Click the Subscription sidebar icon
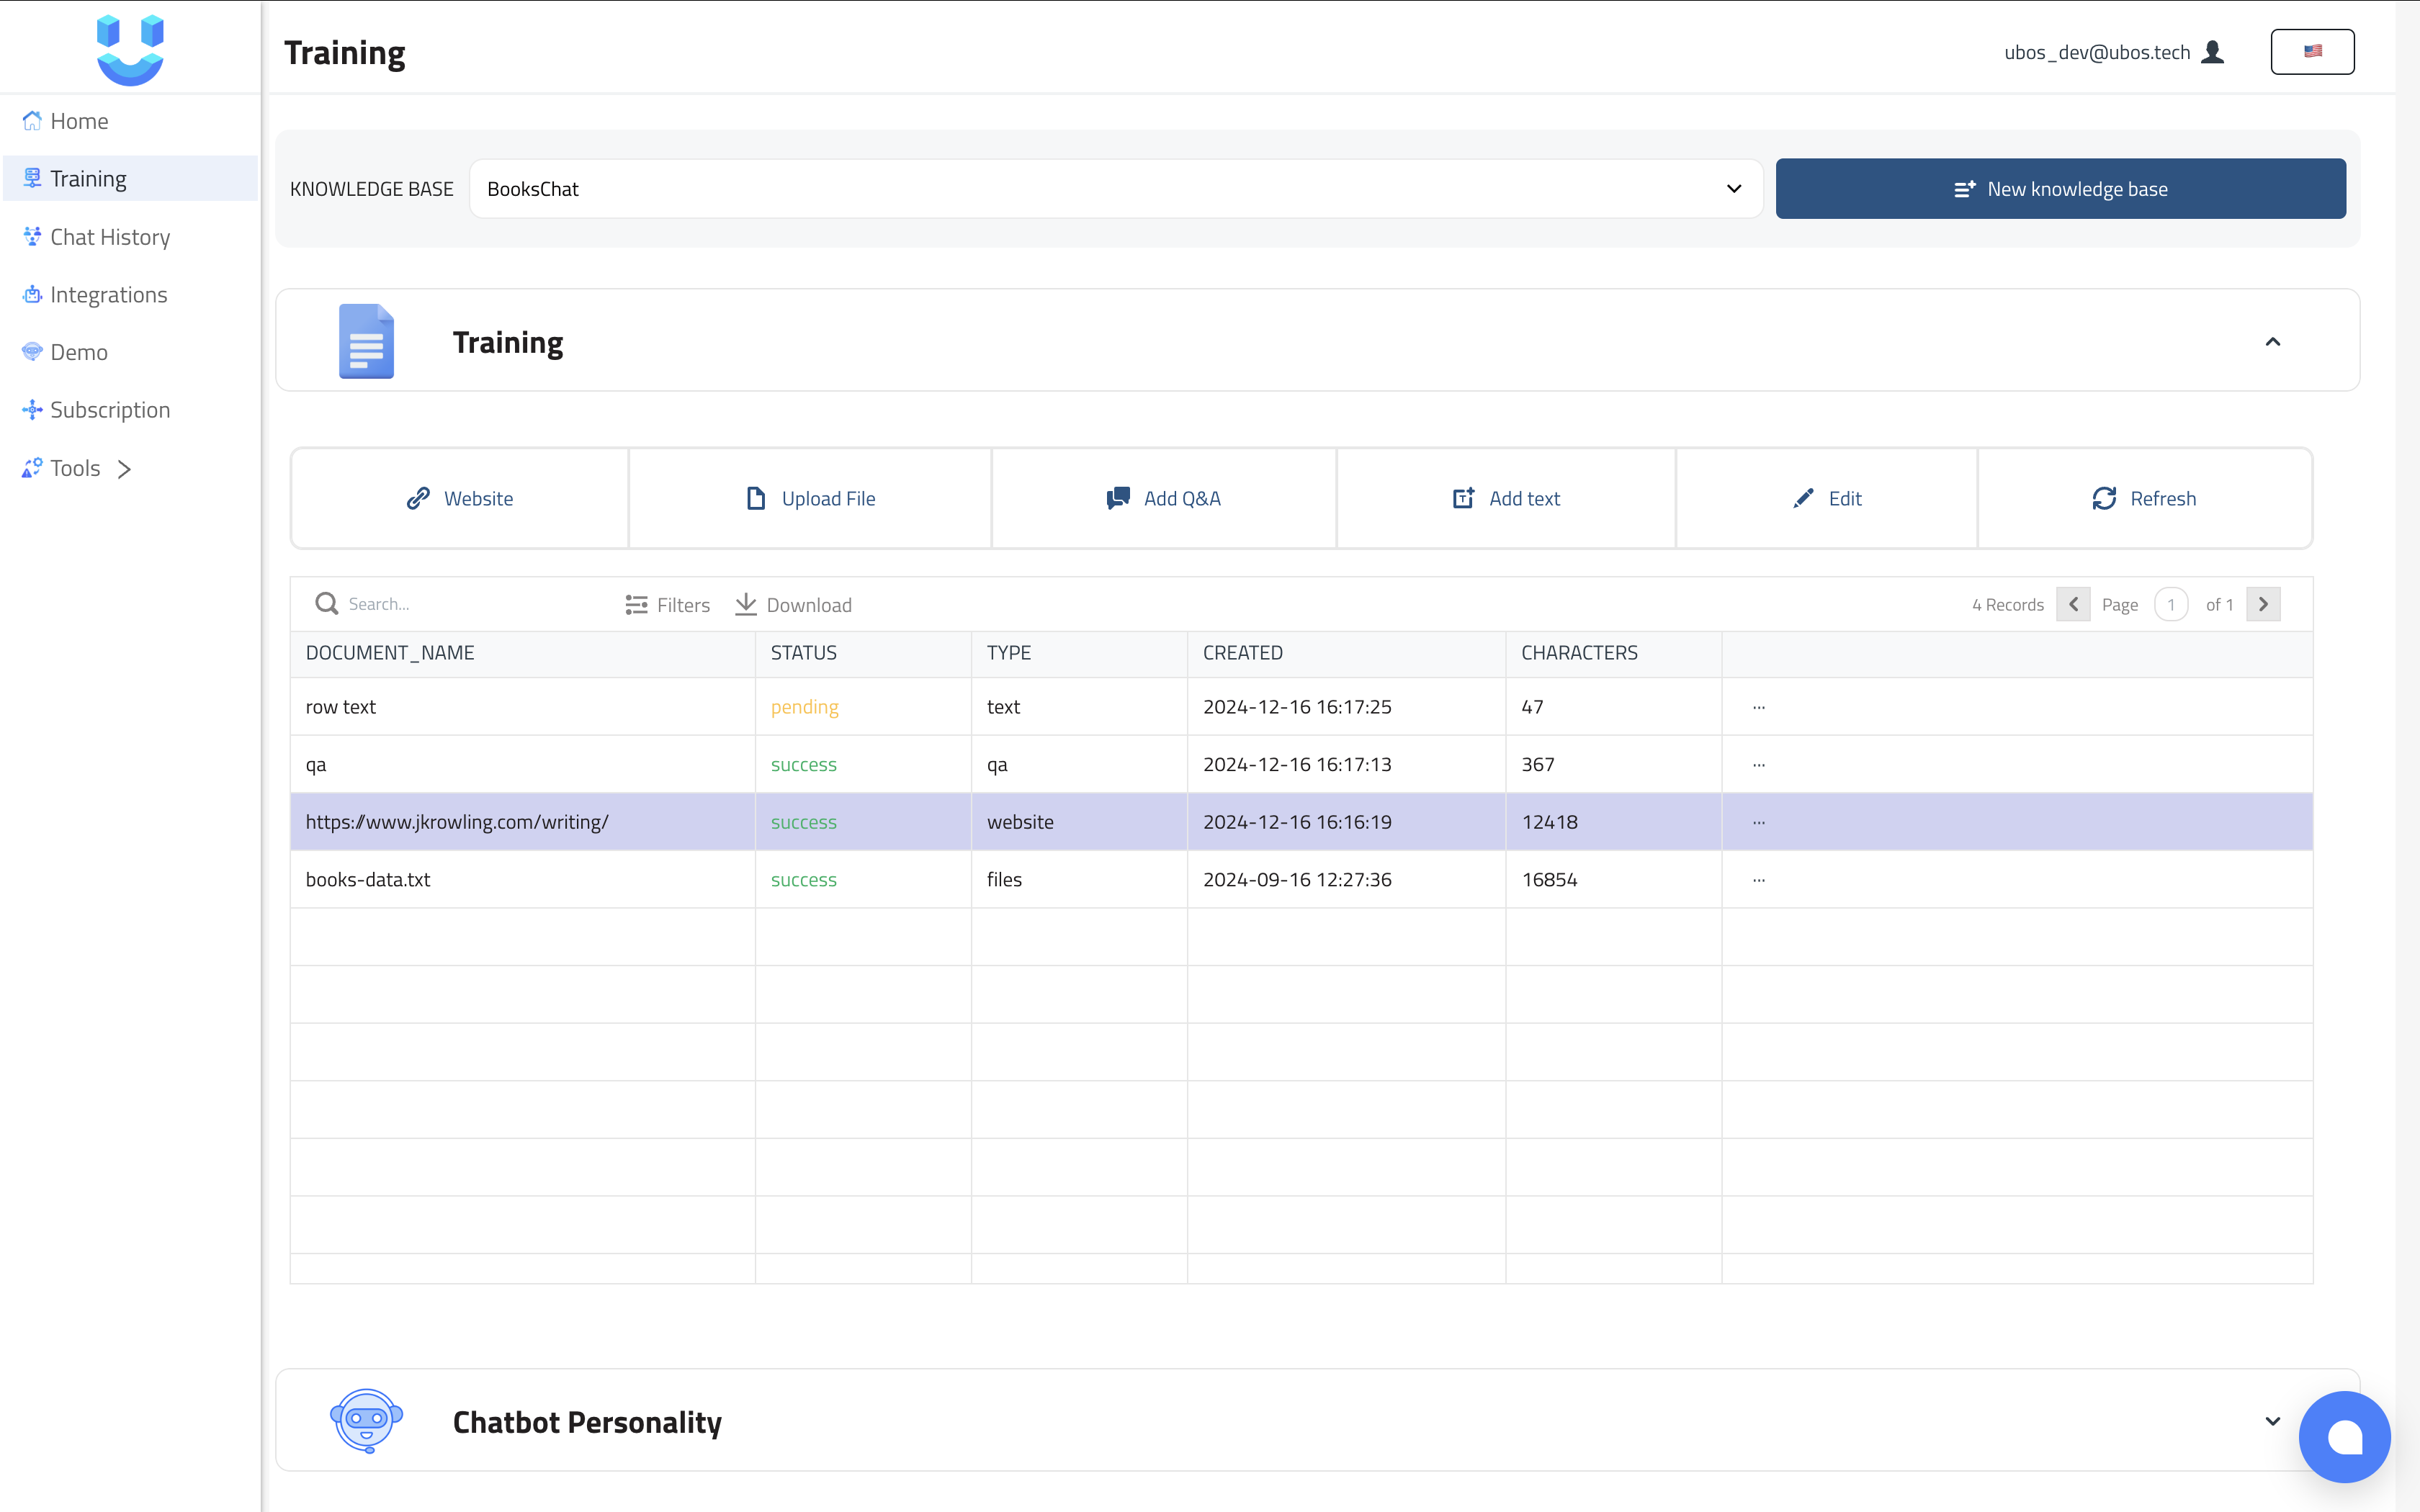The height and width of the screenshot is (1512, 2420). pyautogui.click(x=32, y=410)
